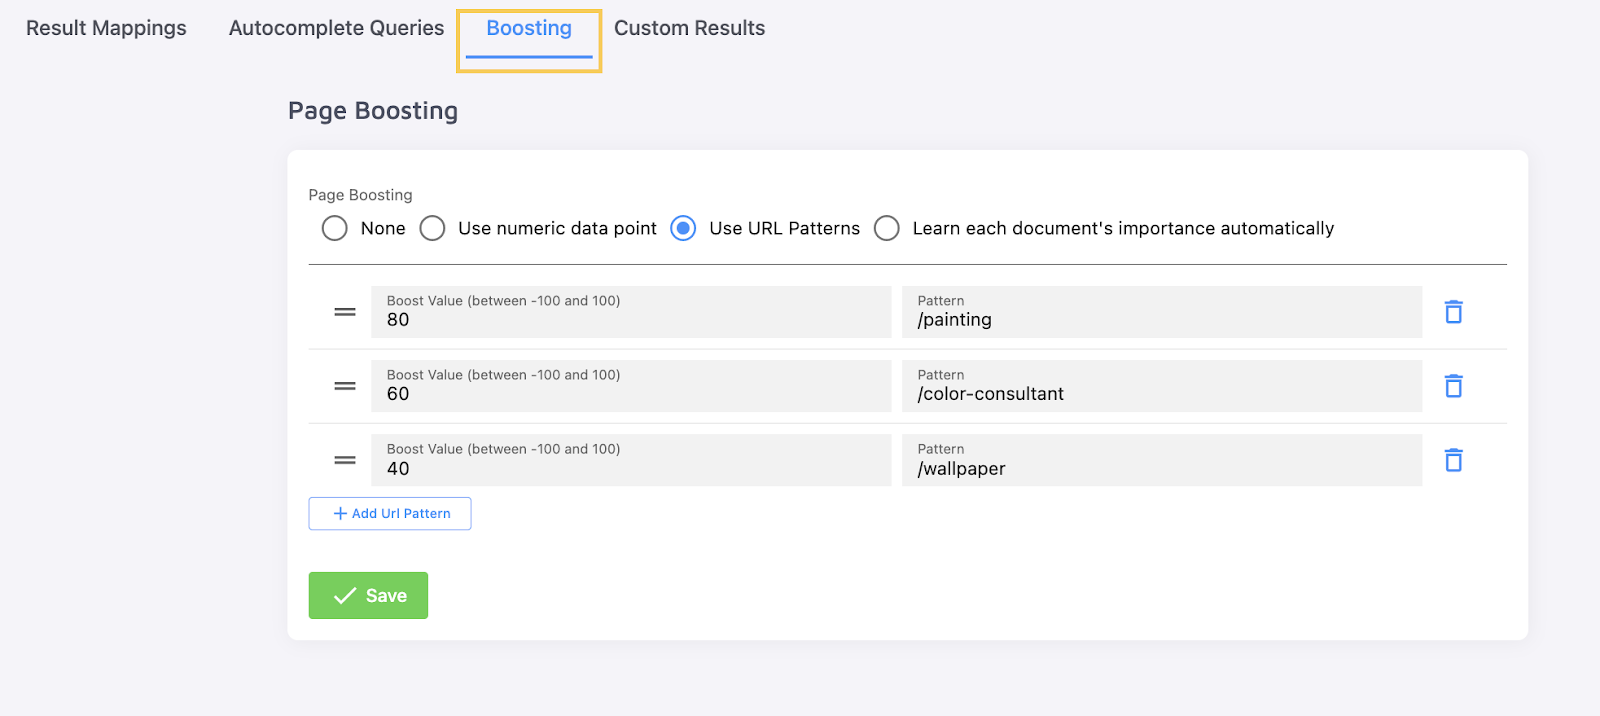1600x716 pixels.
Task: Delete the /wallpaper pattern row
Action: [x=1454, y=460]
